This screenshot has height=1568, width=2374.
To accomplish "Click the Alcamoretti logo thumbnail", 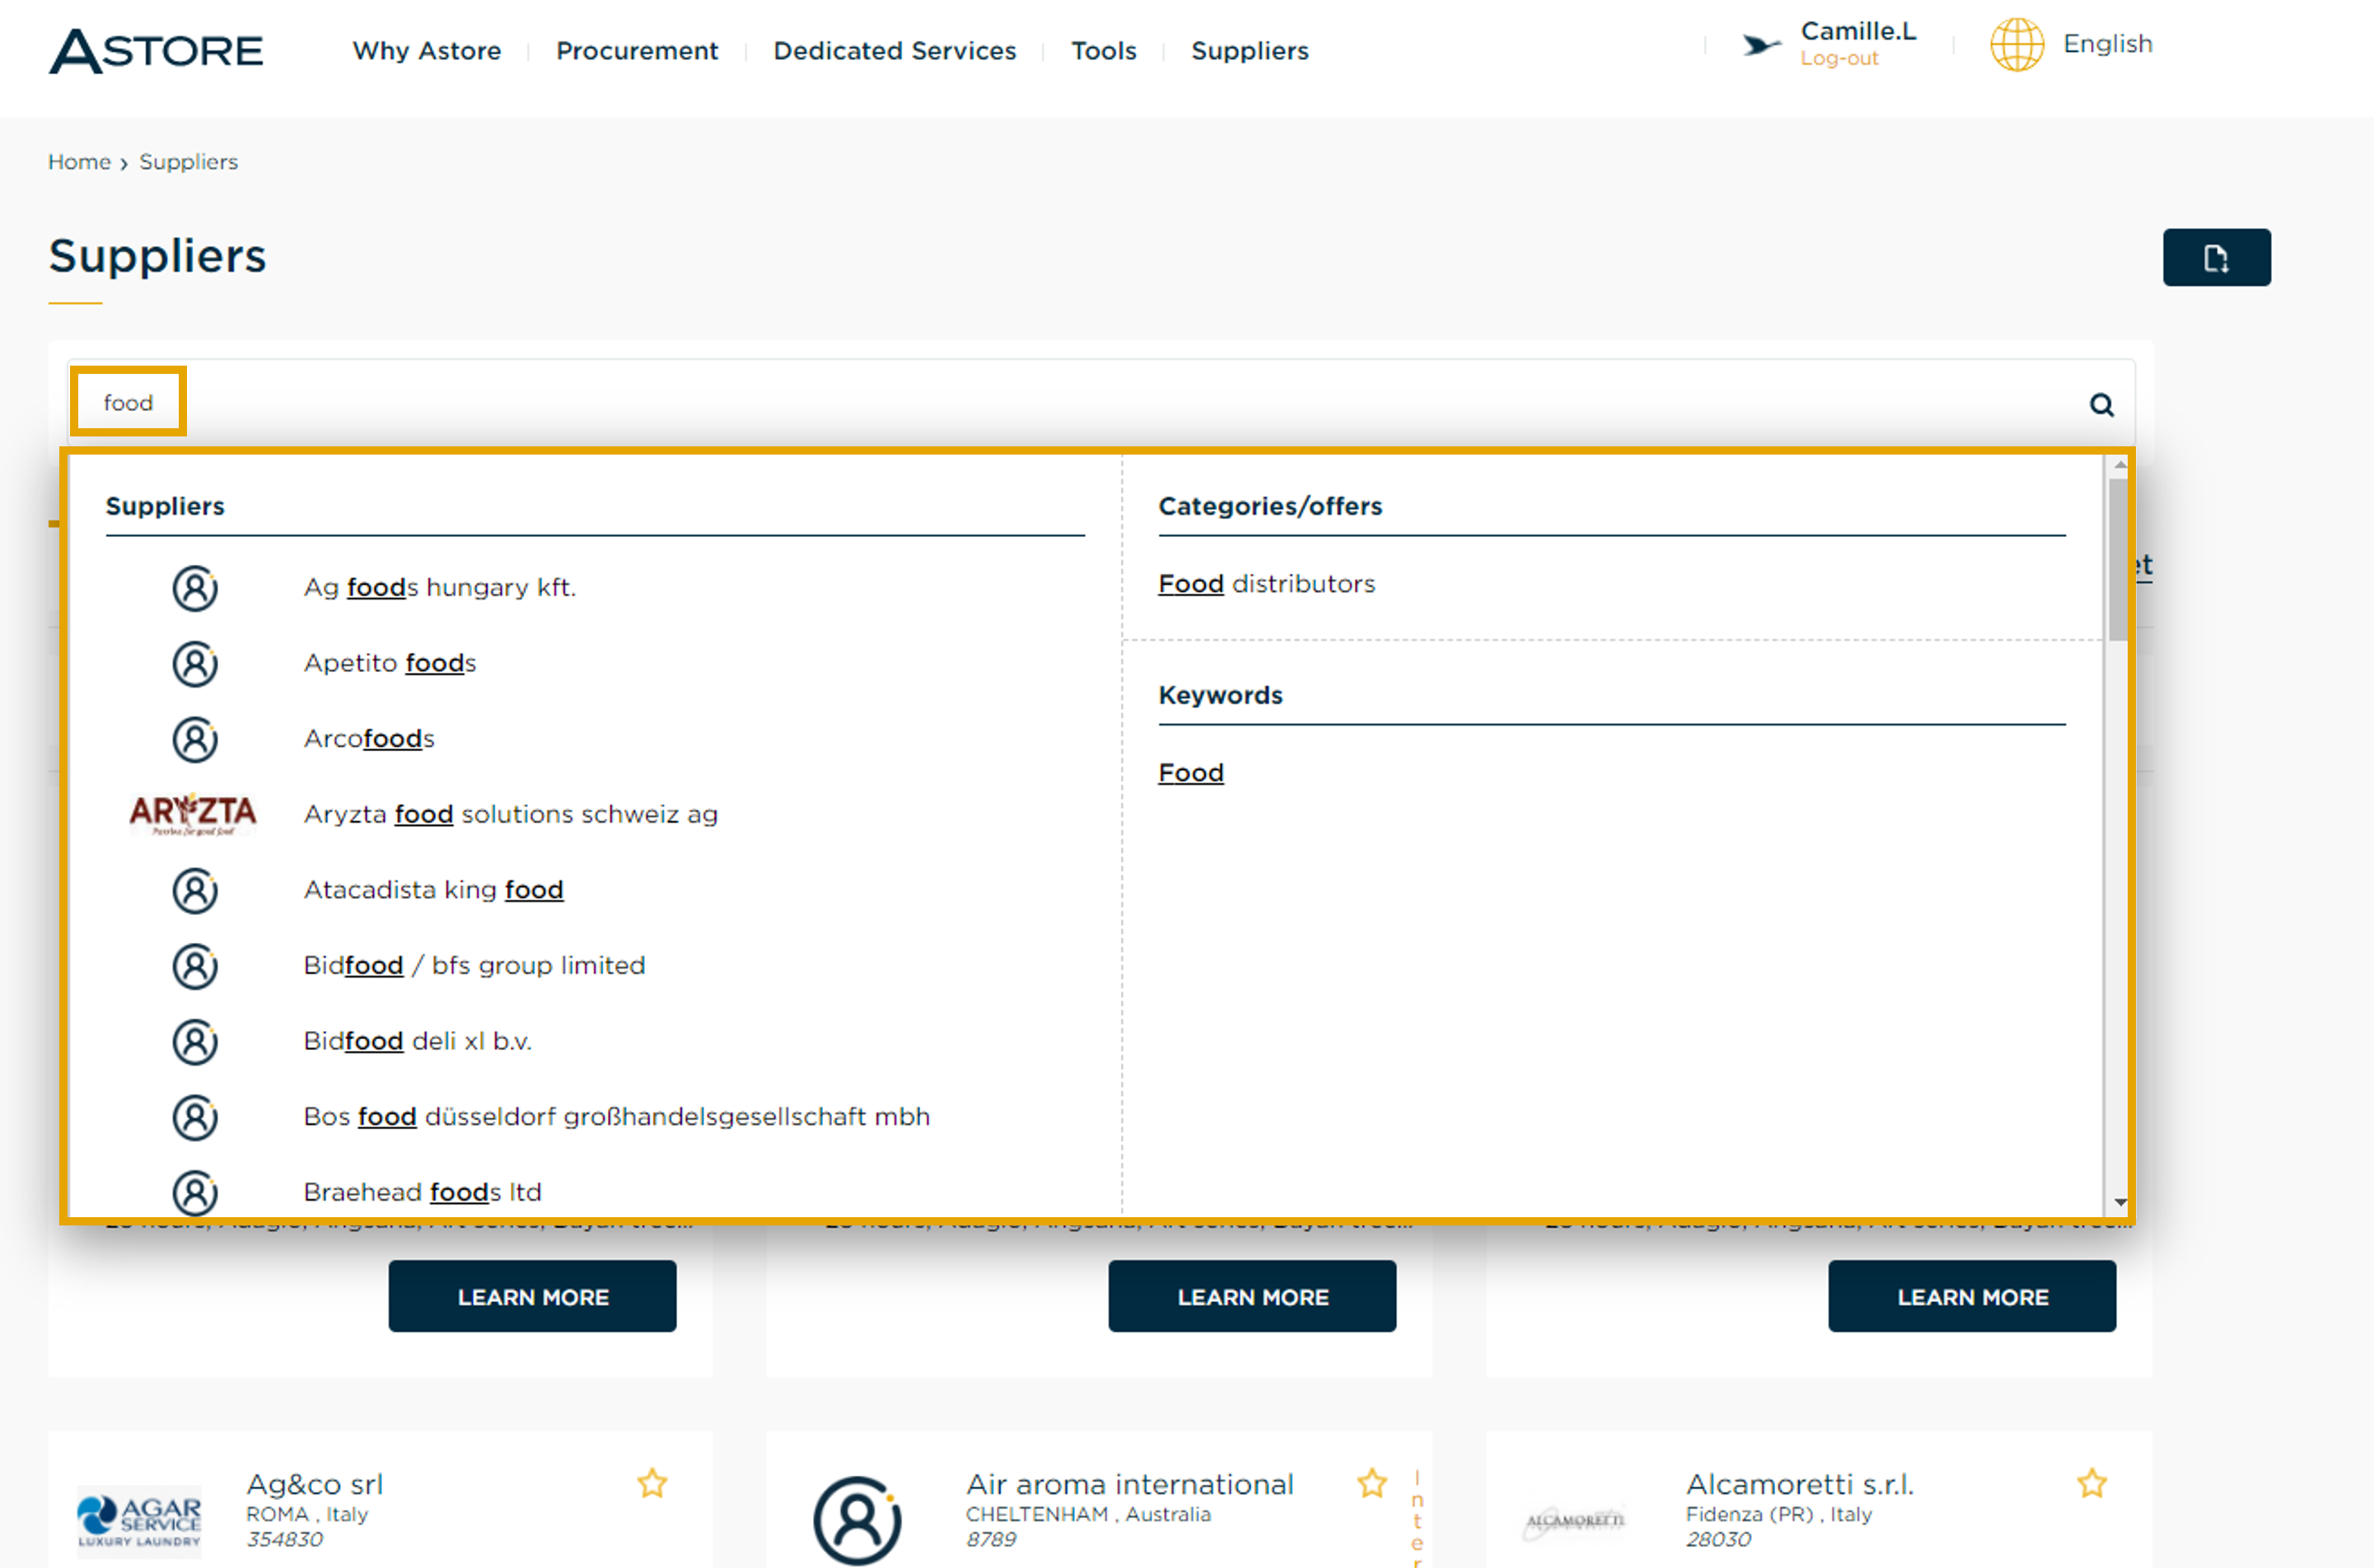I will point(1575,1521).
